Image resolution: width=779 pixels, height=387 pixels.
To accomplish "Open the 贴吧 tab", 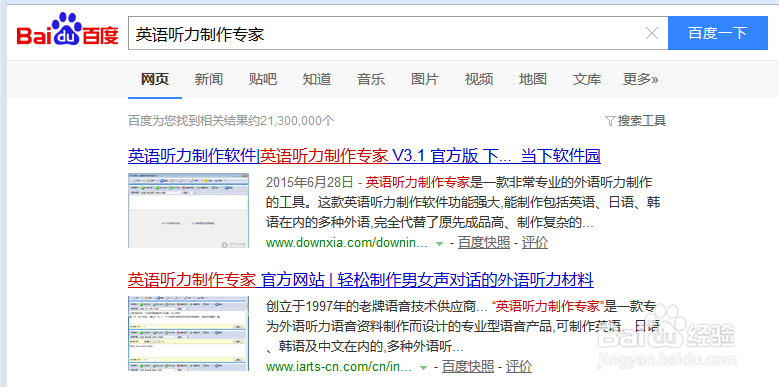I will (263, 79).
